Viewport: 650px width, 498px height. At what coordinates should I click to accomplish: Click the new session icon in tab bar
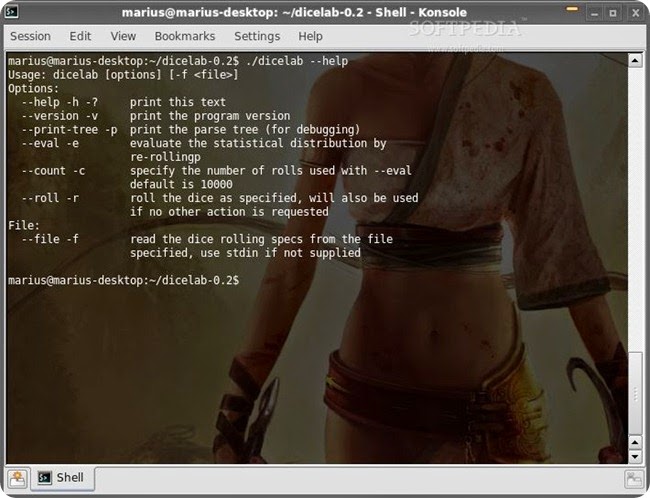(x=17, y=479)
